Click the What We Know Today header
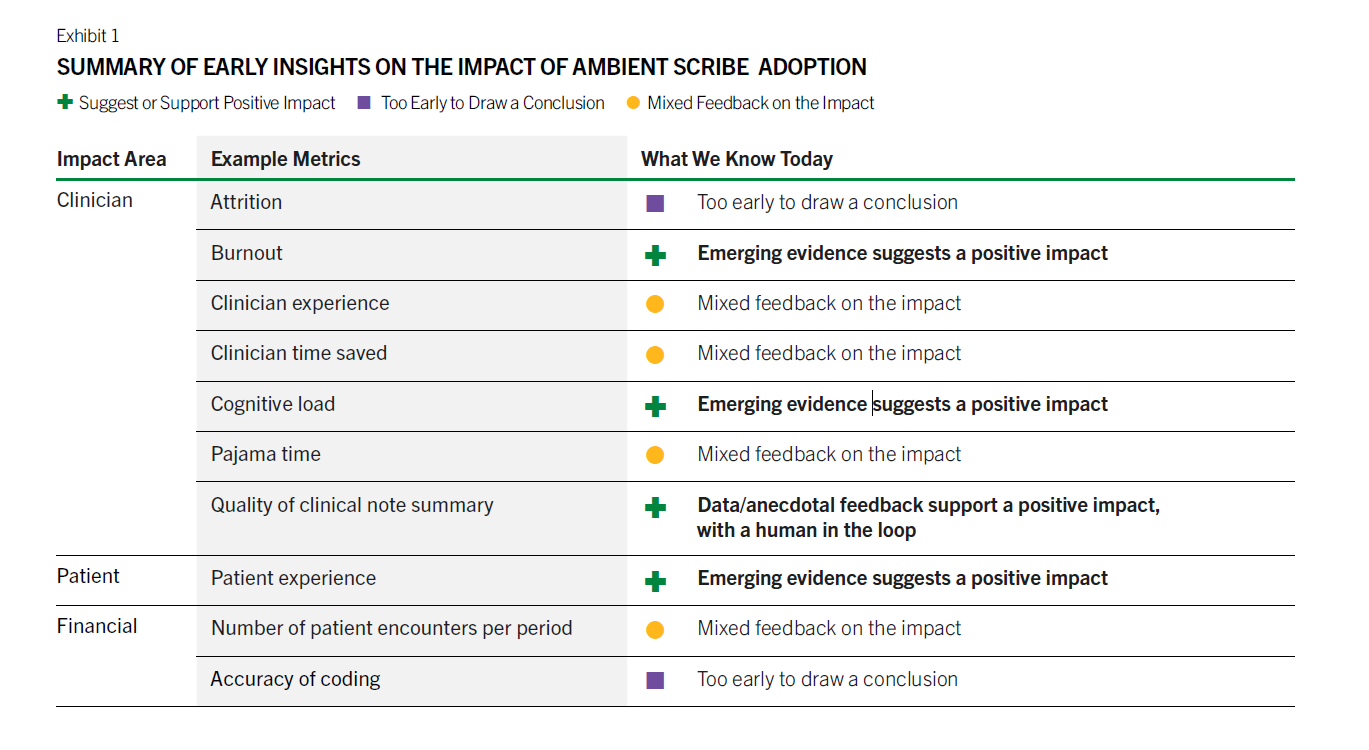The width and height of the screenshot is (1369, 750). pos(736,159)
